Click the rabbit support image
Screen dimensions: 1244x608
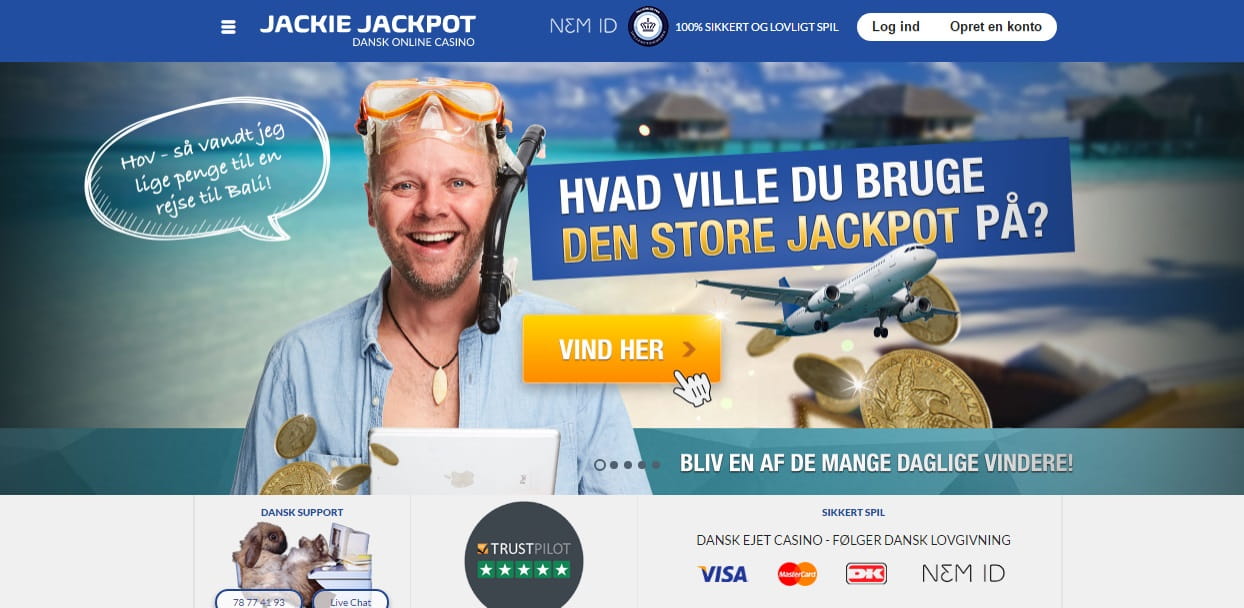302,555
